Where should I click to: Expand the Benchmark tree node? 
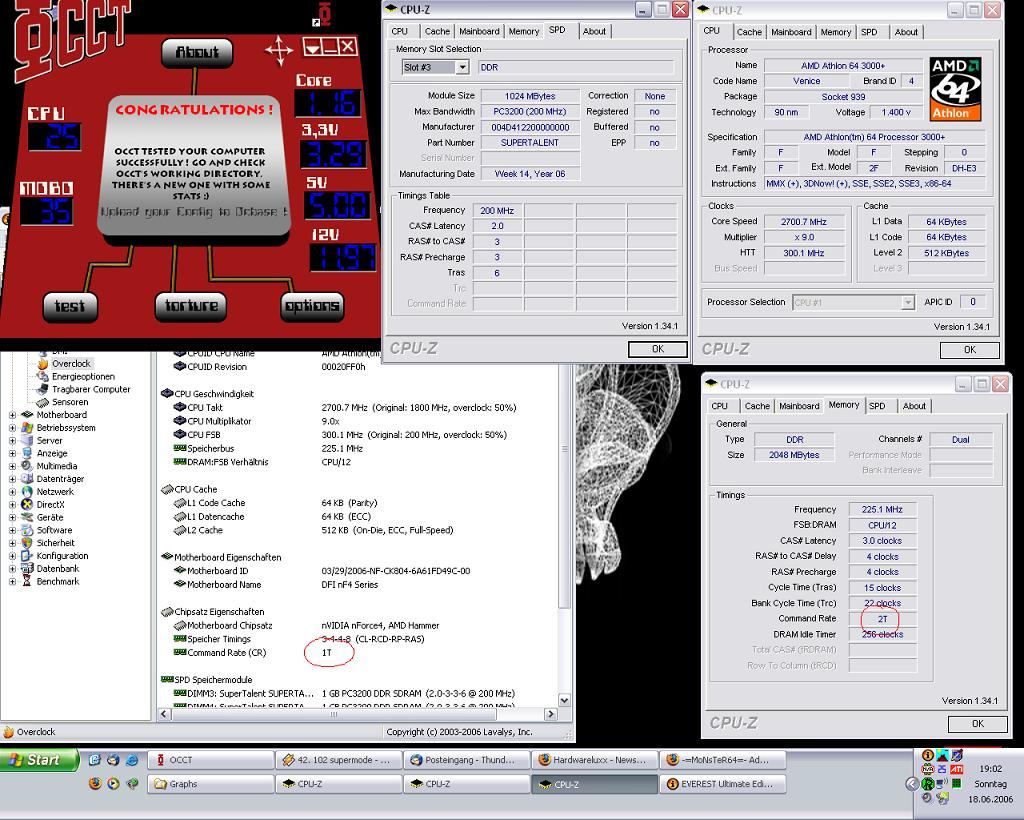[12, 581]
